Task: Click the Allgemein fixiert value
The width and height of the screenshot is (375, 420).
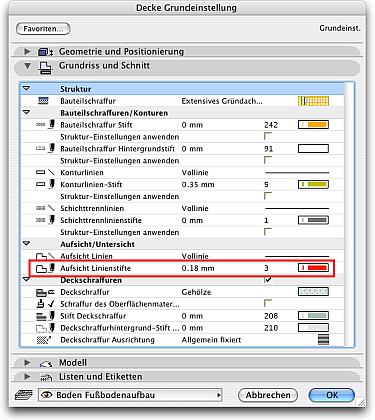Action: tap(211, 340)
